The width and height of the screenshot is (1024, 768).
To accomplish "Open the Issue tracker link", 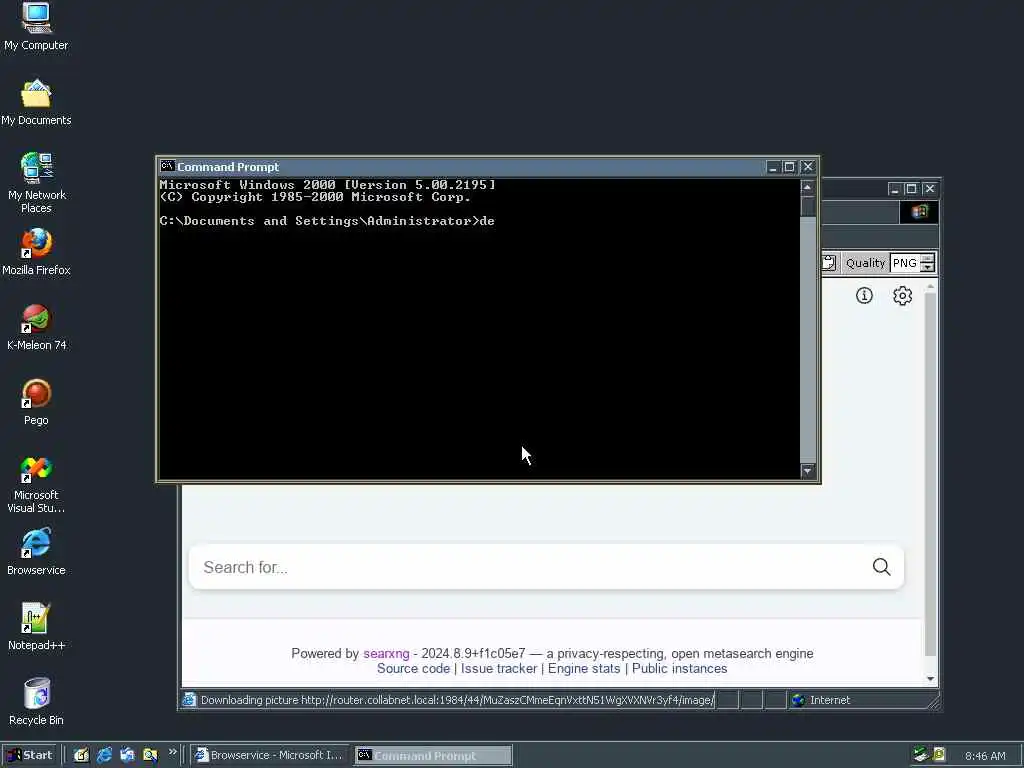I will tap(499, 669).
